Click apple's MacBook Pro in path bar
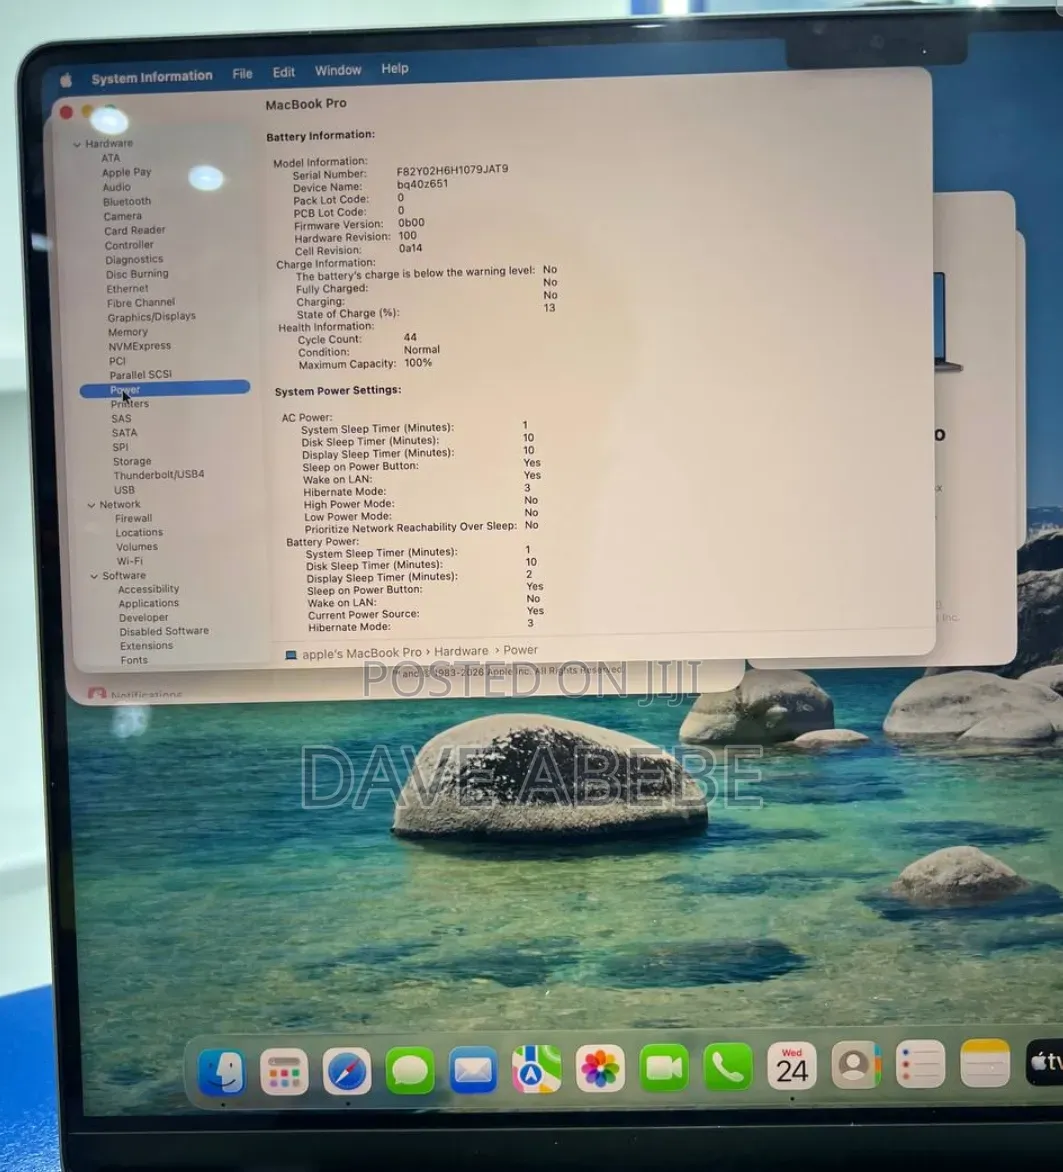Viewport: 1063px width, 1172px height. [362, 653]
